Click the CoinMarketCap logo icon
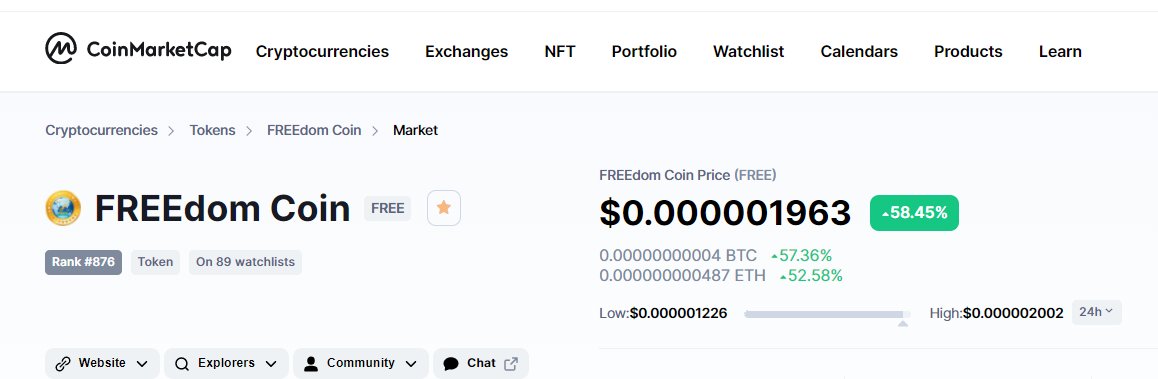This screenshot has height=379, width=1158. [61, 49]
